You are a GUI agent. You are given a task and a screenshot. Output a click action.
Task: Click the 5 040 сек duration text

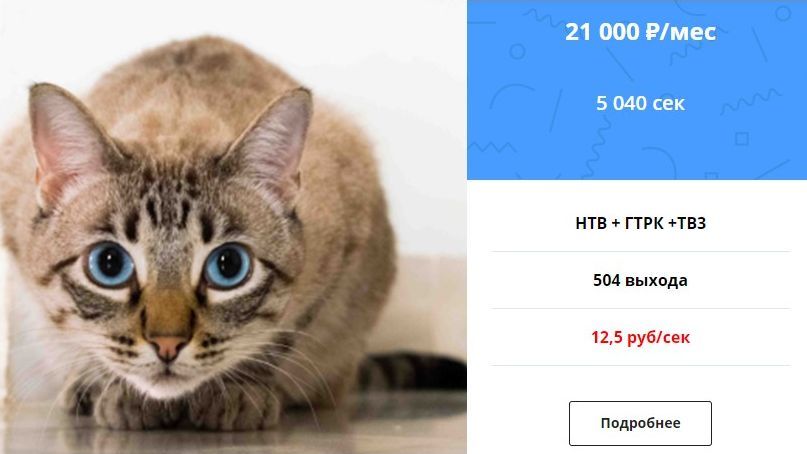pyautogui.click(x=640, y=103)
